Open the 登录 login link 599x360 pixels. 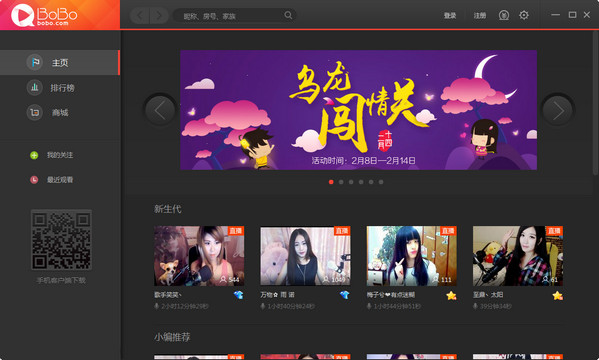point(450,15)
